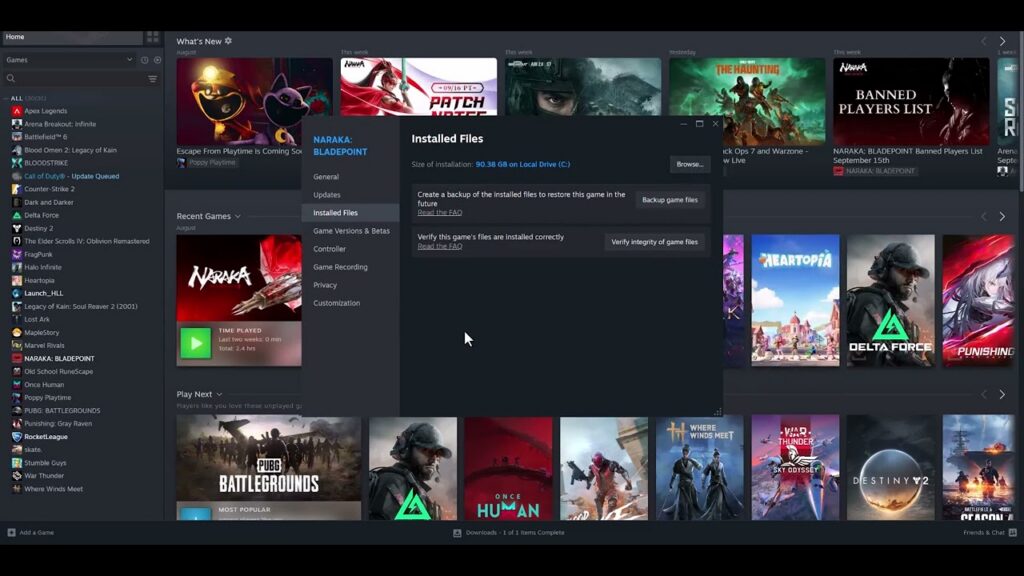Go to previous What's New page arrow
The image size is (1024, 576).
click(984, 41)
